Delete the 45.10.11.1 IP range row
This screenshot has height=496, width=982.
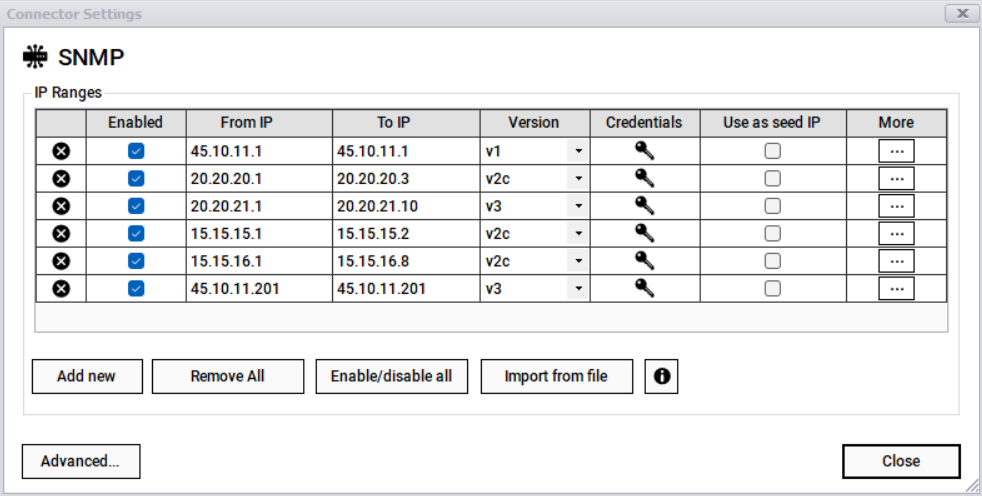tap(60, 152)
